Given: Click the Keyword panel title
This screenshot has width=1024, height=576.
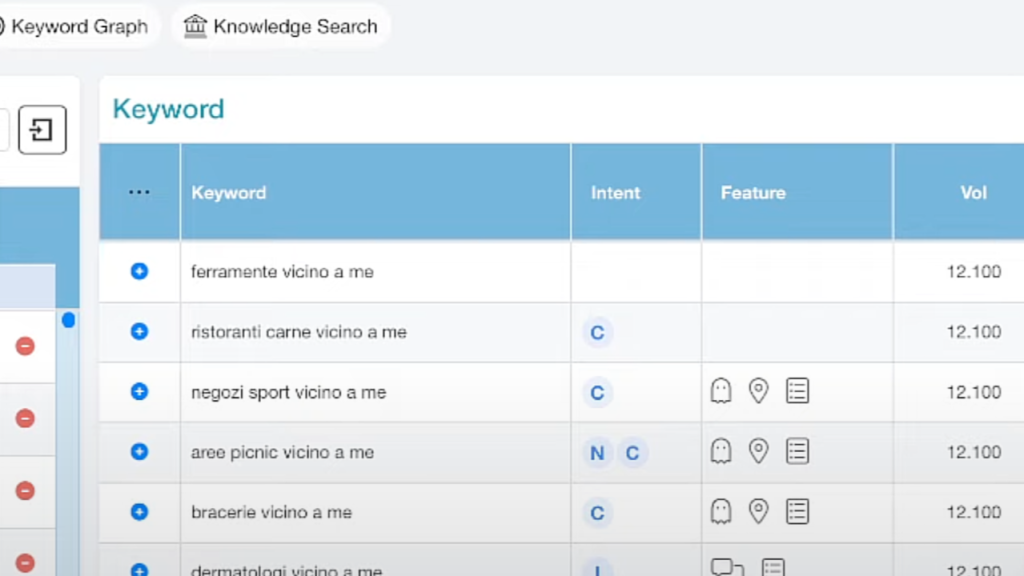Looking at the screenshot, I should click(168, 109).
